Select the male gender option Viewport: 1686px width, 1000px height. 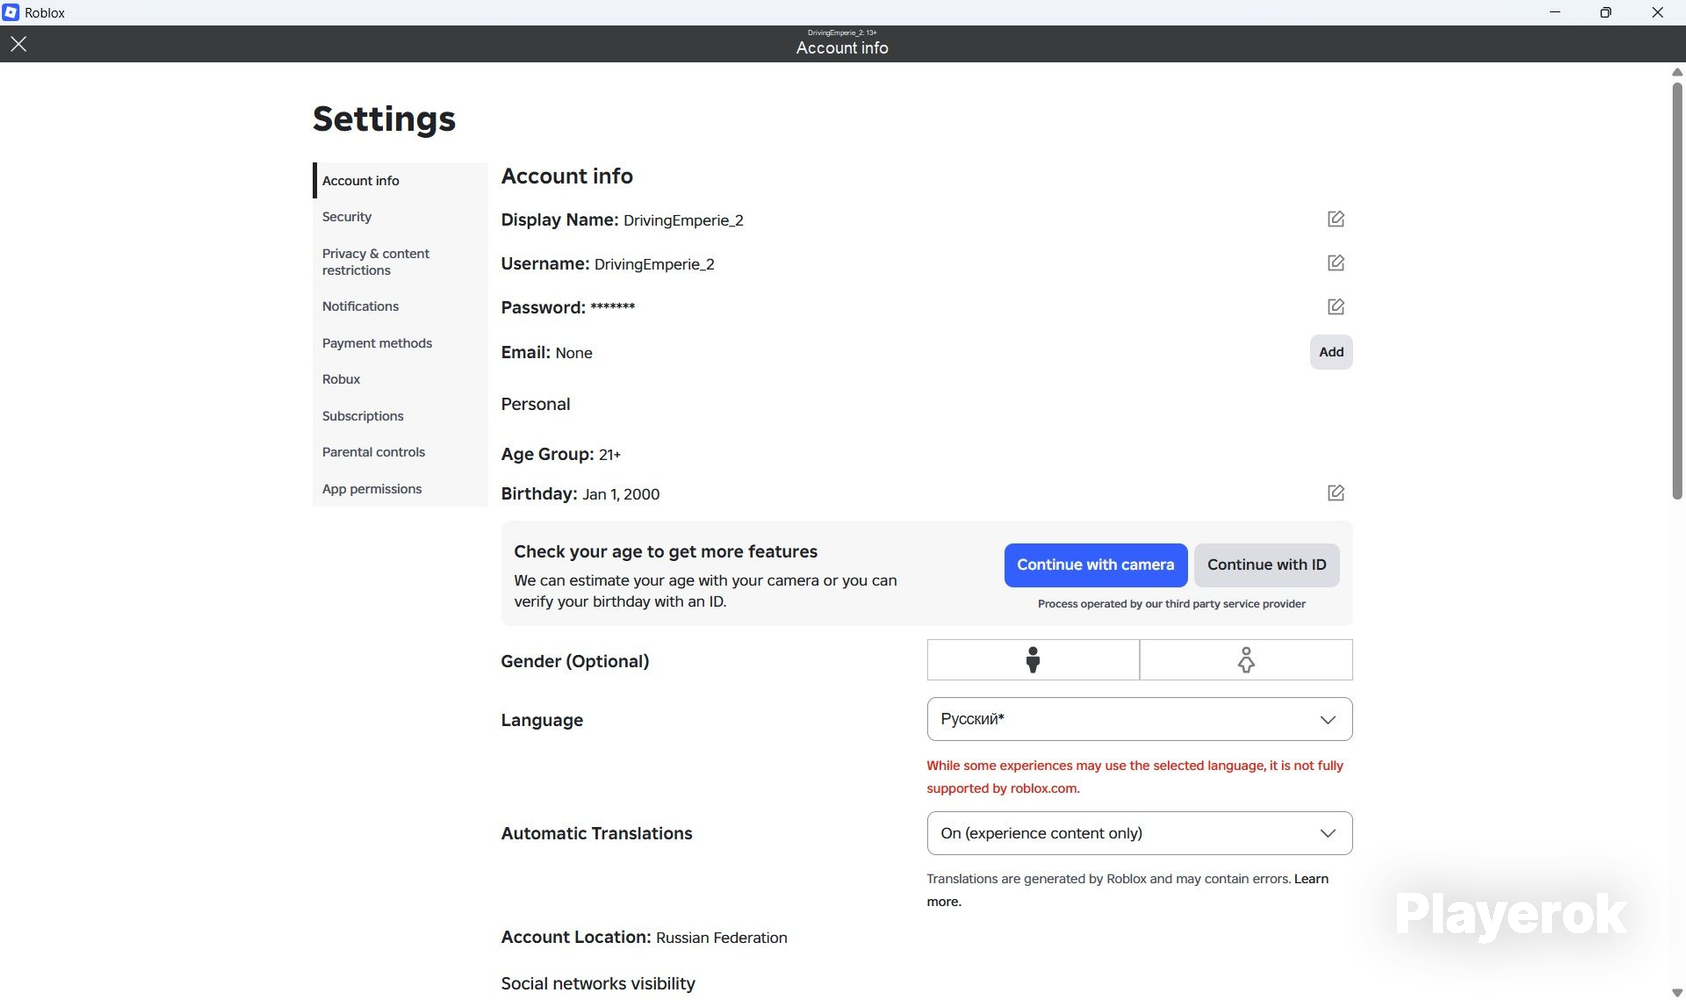point(1033,660)
